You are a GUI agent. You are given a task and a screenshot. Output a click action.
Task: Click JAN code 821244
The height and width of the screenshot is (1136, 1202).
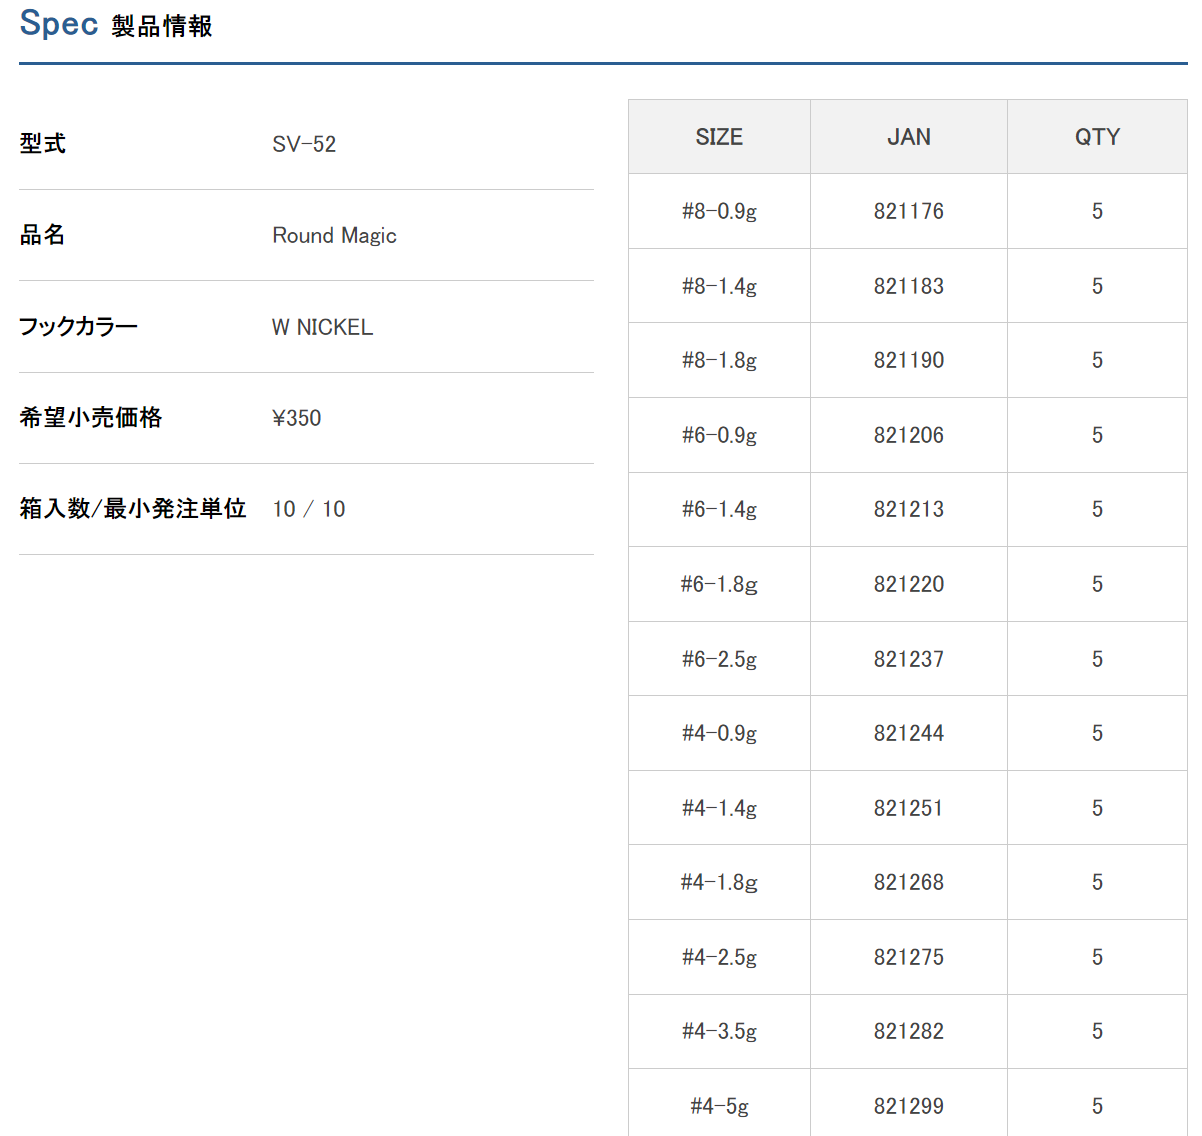908,733
